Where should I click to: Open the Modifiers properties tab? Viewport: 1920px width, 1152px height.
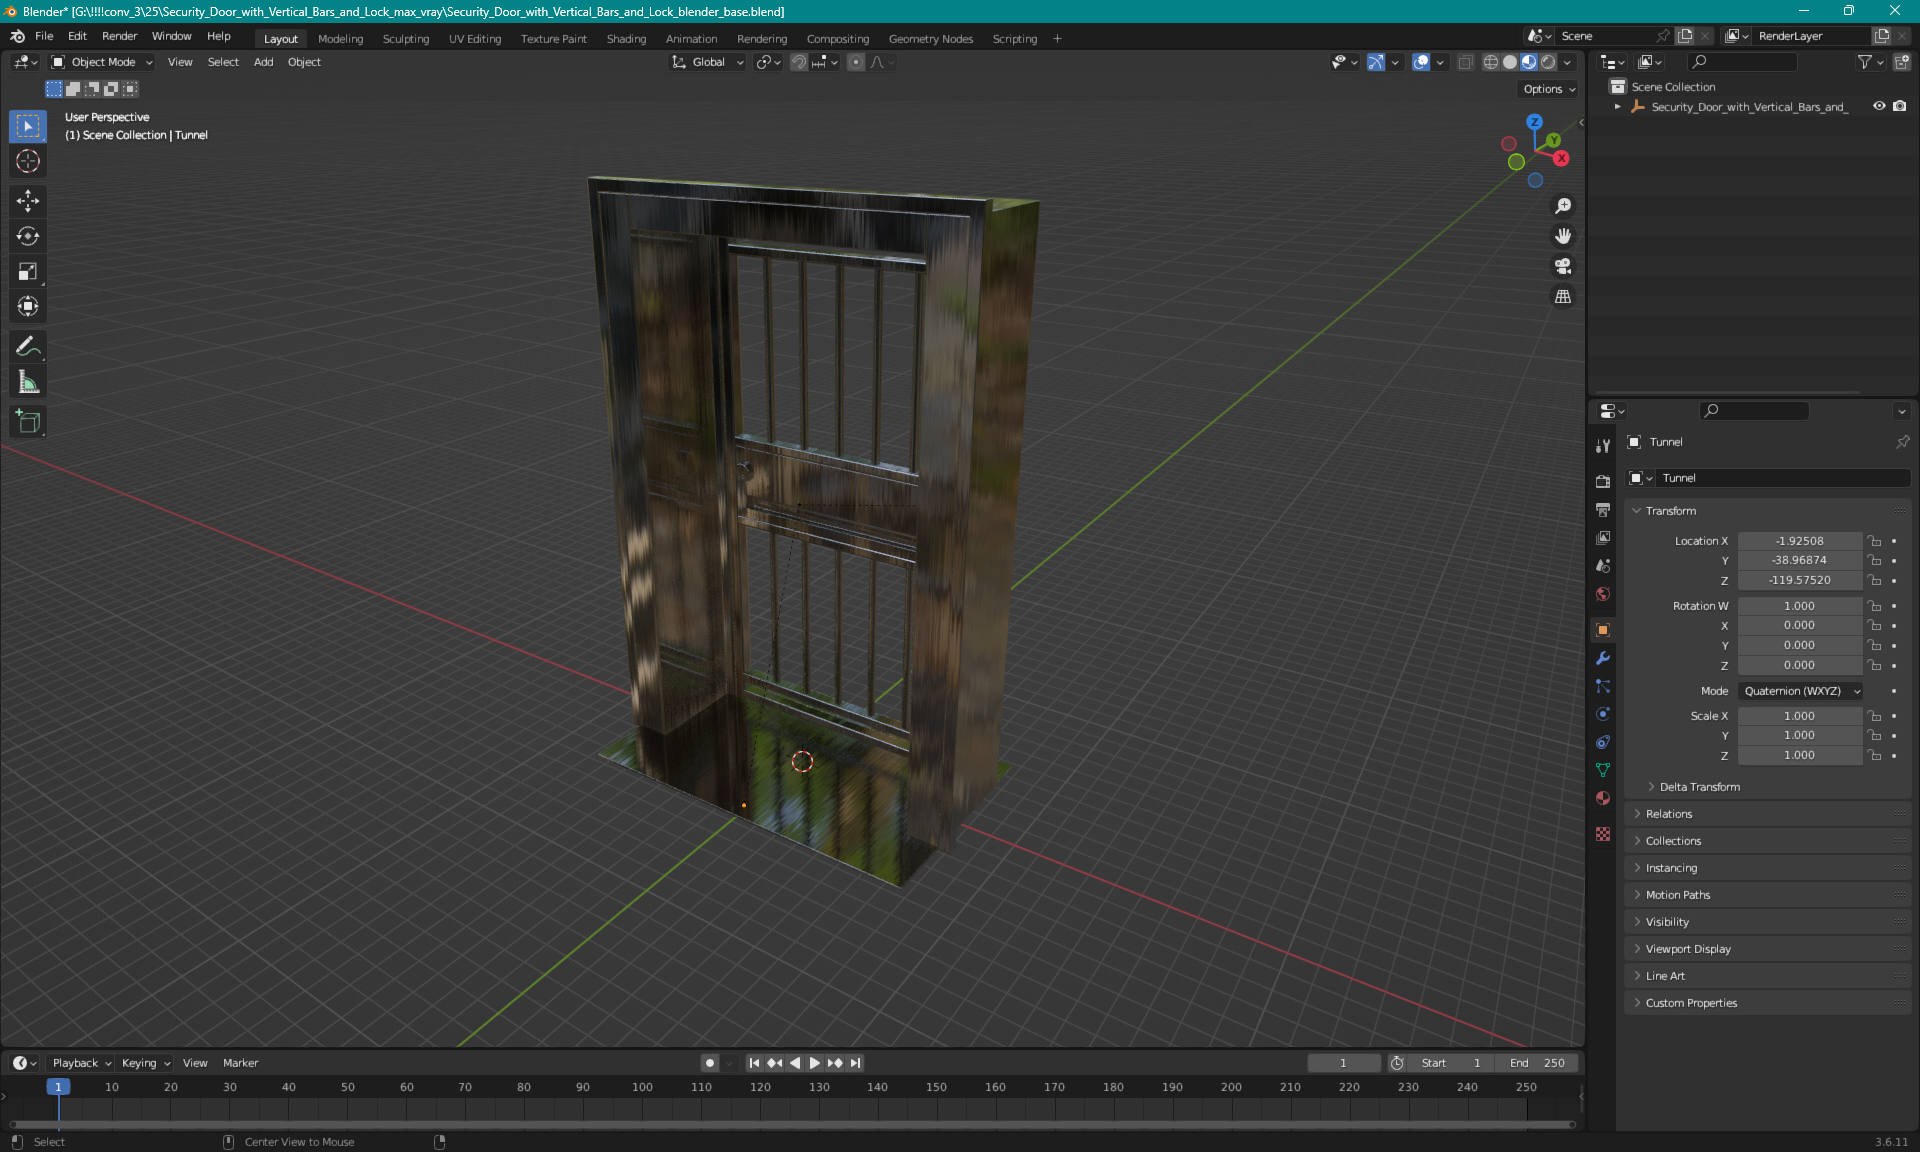point(1603,658)
